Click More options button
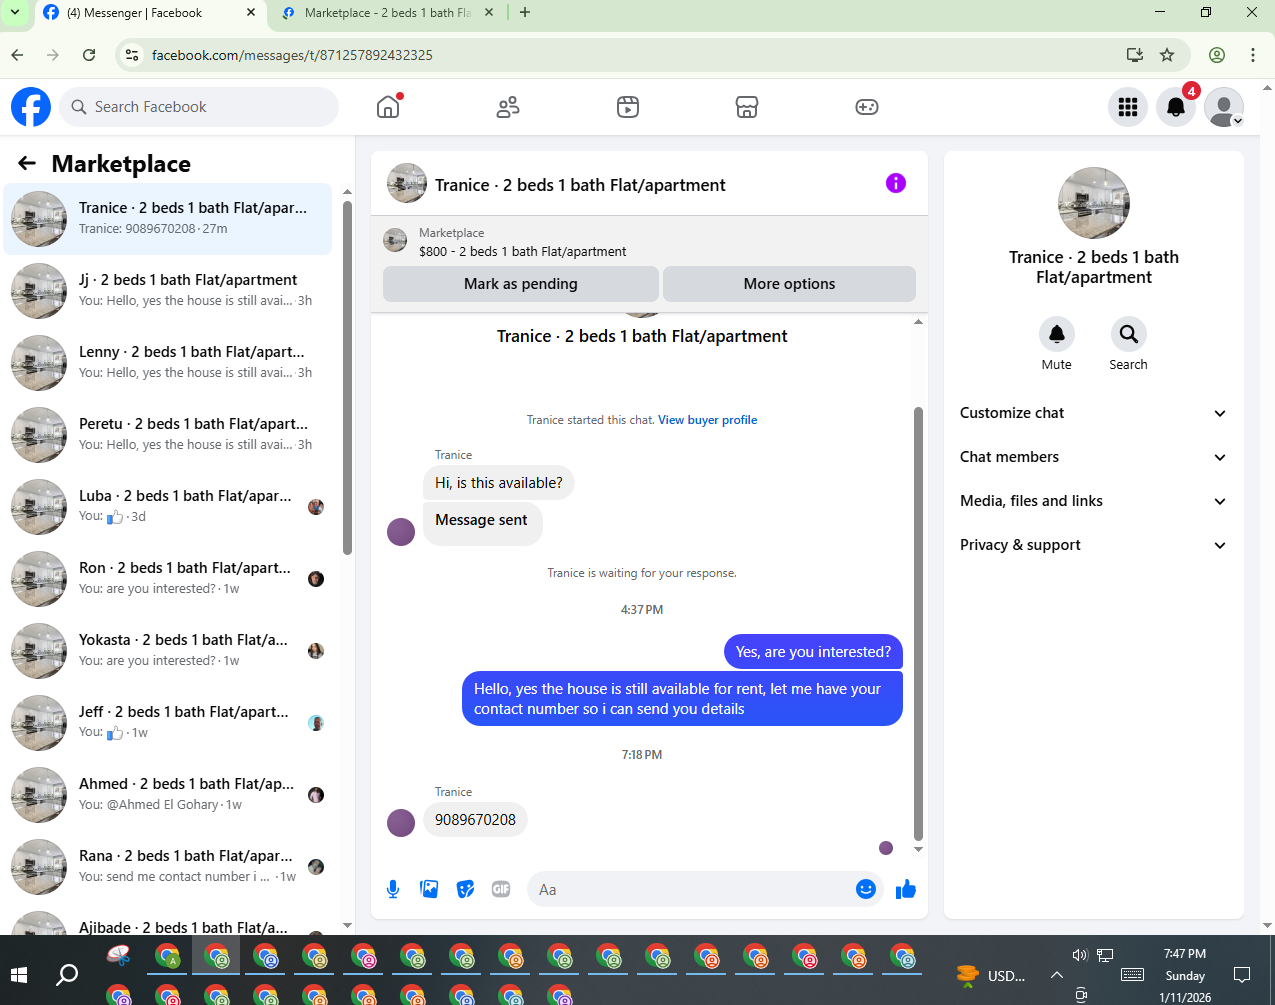The height and width of the screenshot is (1005, 1275). tap(789, 284)
